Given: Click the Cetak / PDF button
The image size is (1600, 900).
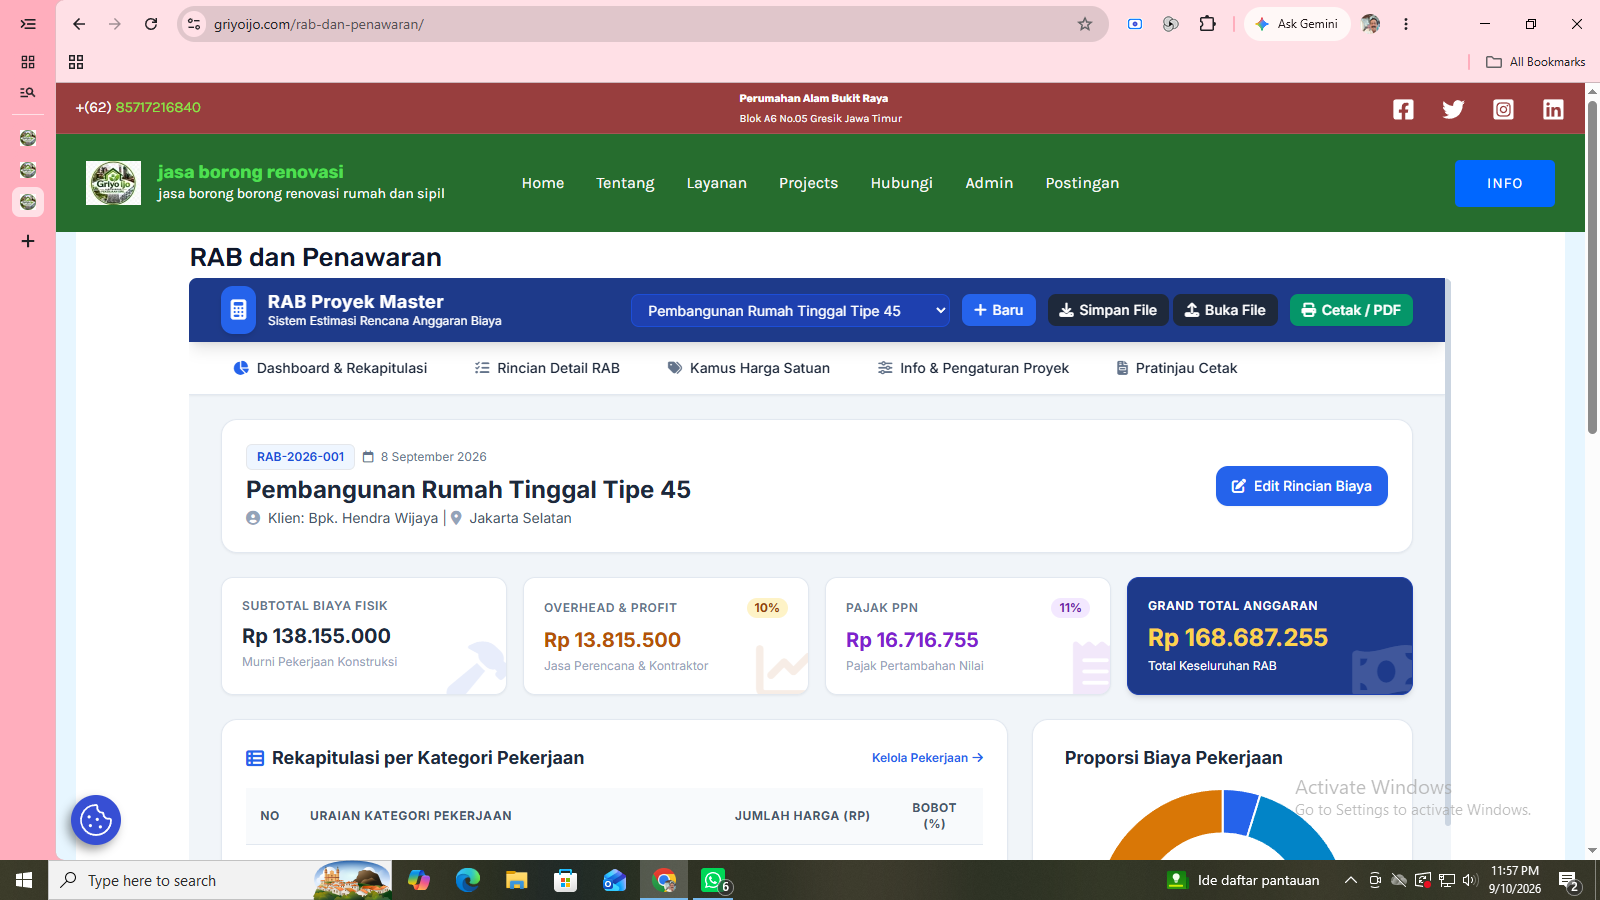Looking at the screenshot, I should coord(1351,310).
